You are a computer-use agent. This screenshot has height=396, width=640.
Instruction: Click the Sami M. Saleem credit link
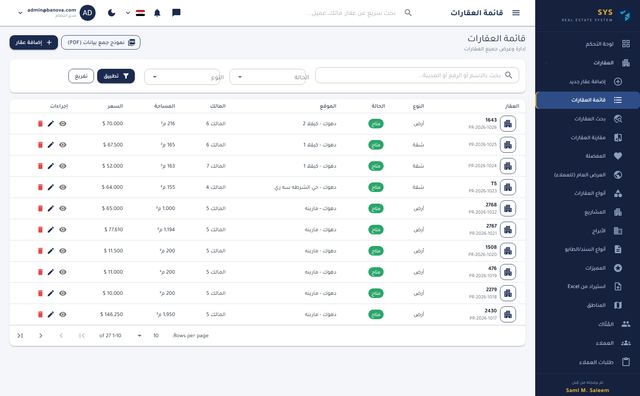tap(587, 390)
